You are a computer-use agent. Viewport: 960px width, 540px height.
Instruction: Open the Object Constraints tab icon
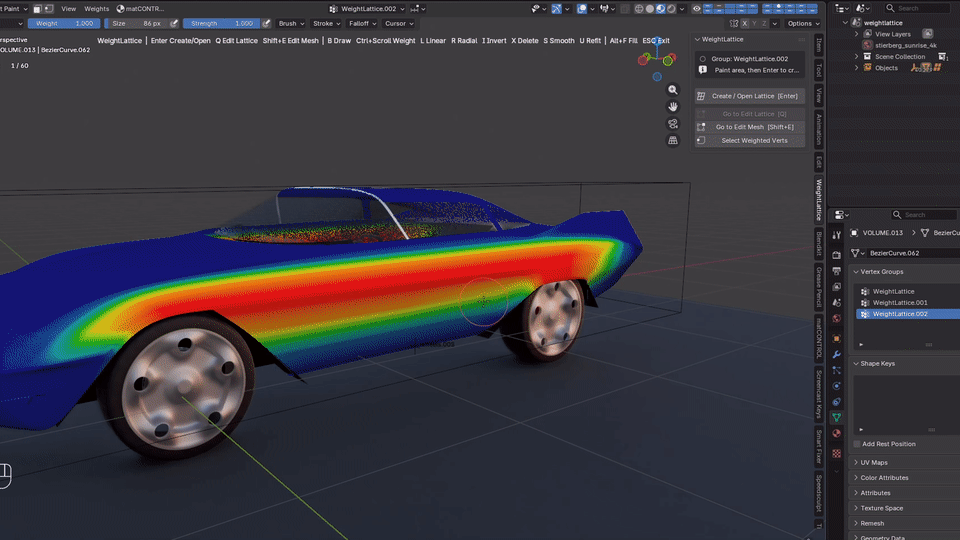pyautogui.click(x=836, y=402)
